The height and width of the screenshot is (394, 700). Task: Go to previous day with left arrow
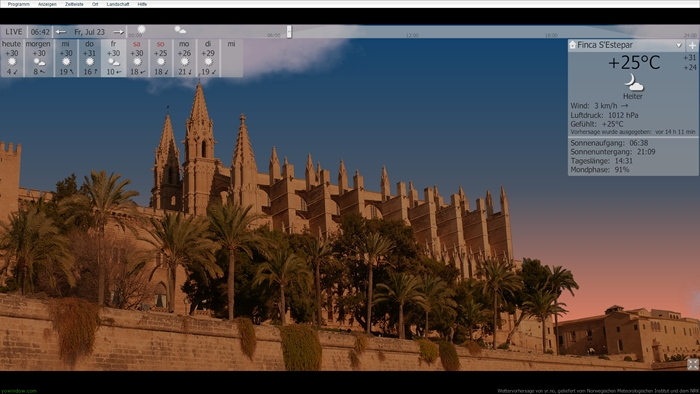point(61,32)
